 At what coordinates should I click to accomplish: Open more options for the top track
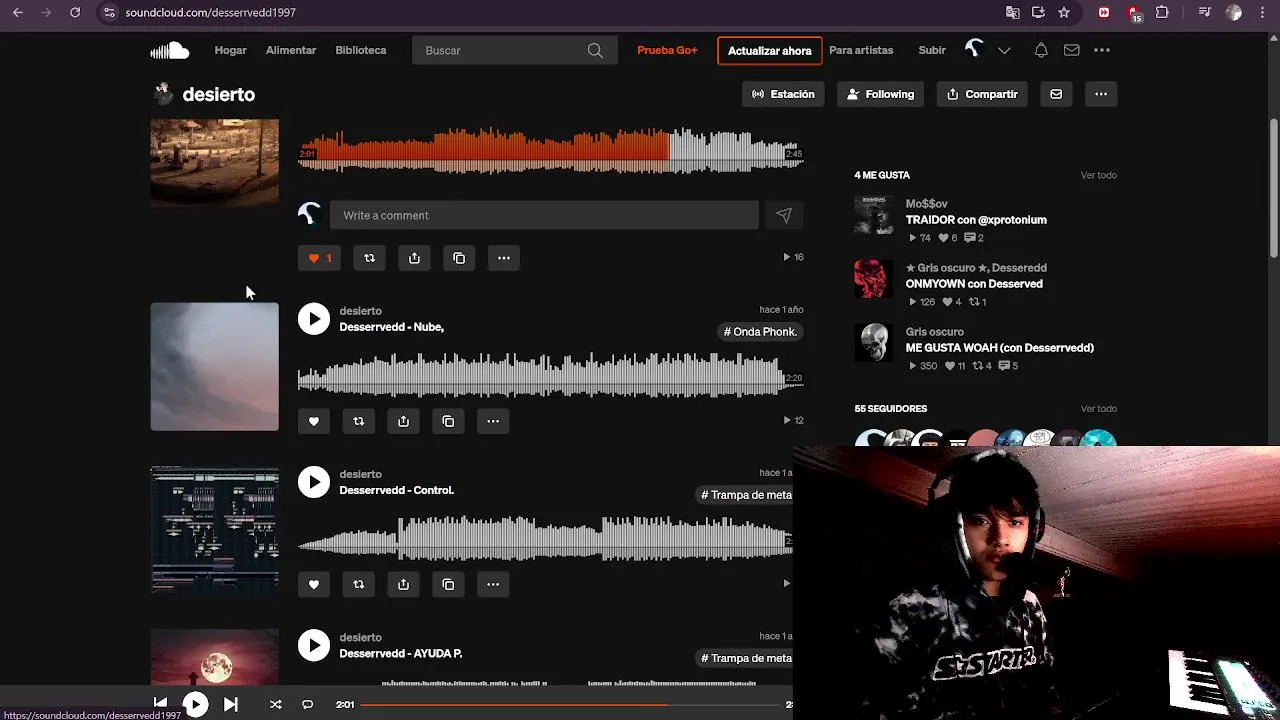point(504,258)
